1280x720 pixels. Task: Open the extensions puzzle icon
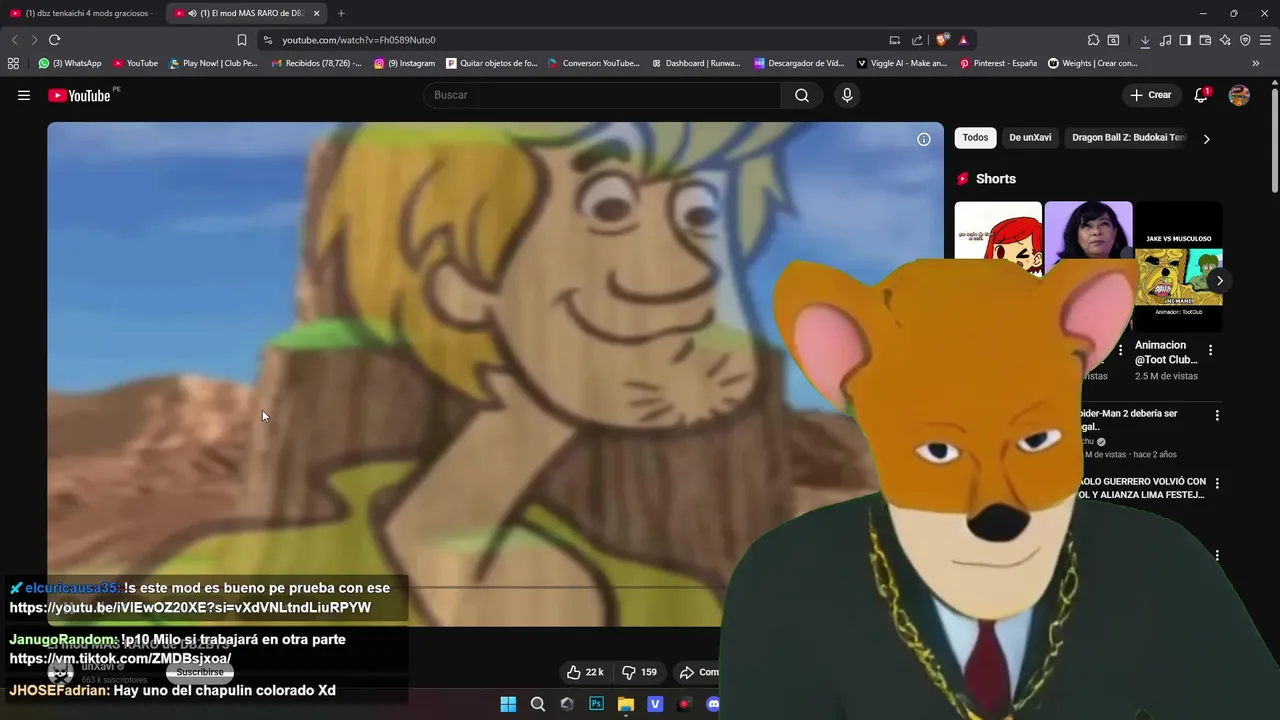(1093, 40)
